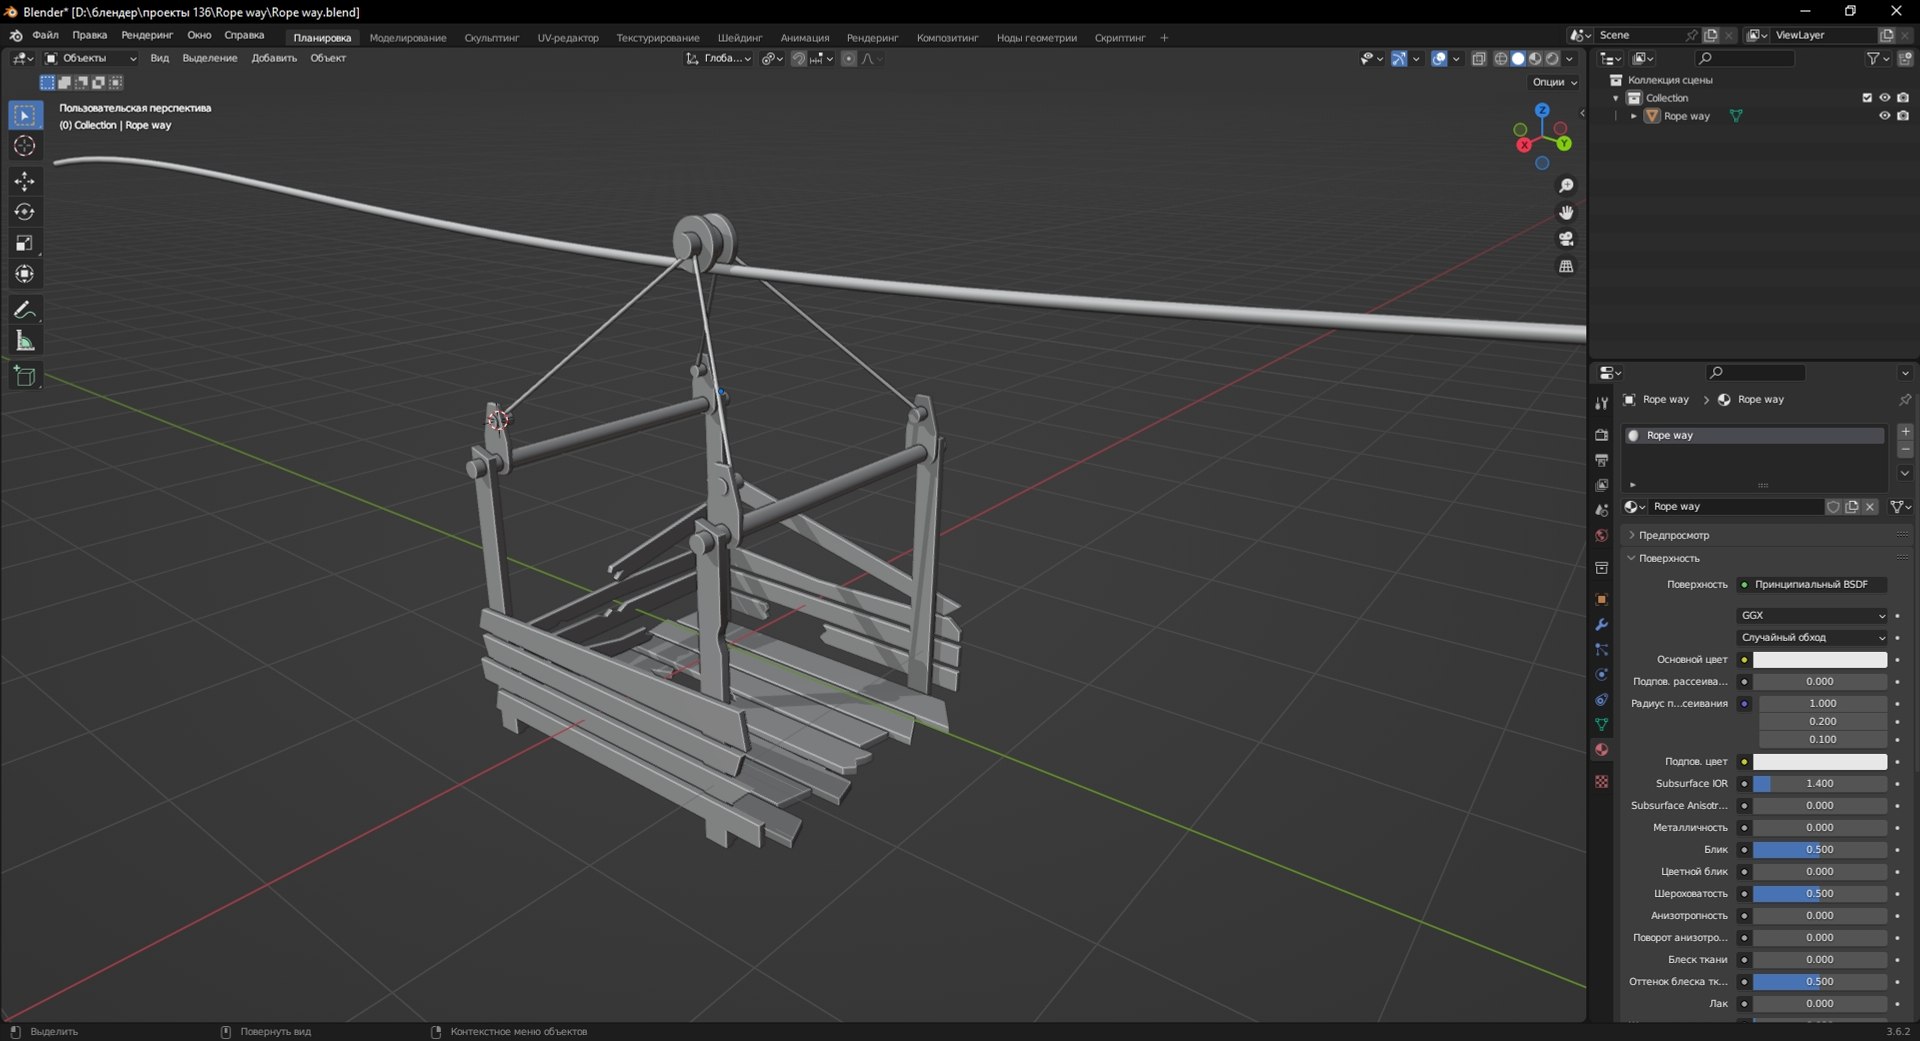Activate the Move tool
Viewport: 1920px width, 1041px height.
tap(25, 181)
